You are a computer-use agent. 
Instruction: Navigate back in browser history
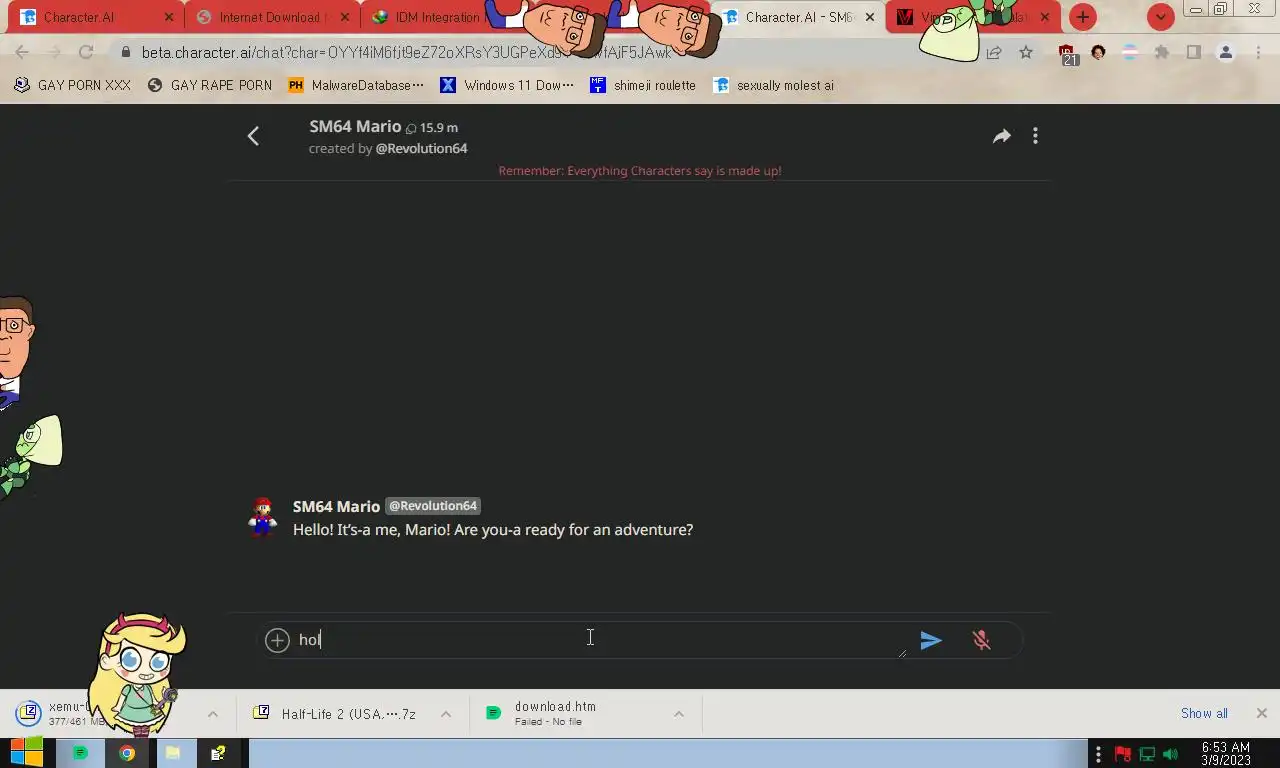[x=22, y=52]
